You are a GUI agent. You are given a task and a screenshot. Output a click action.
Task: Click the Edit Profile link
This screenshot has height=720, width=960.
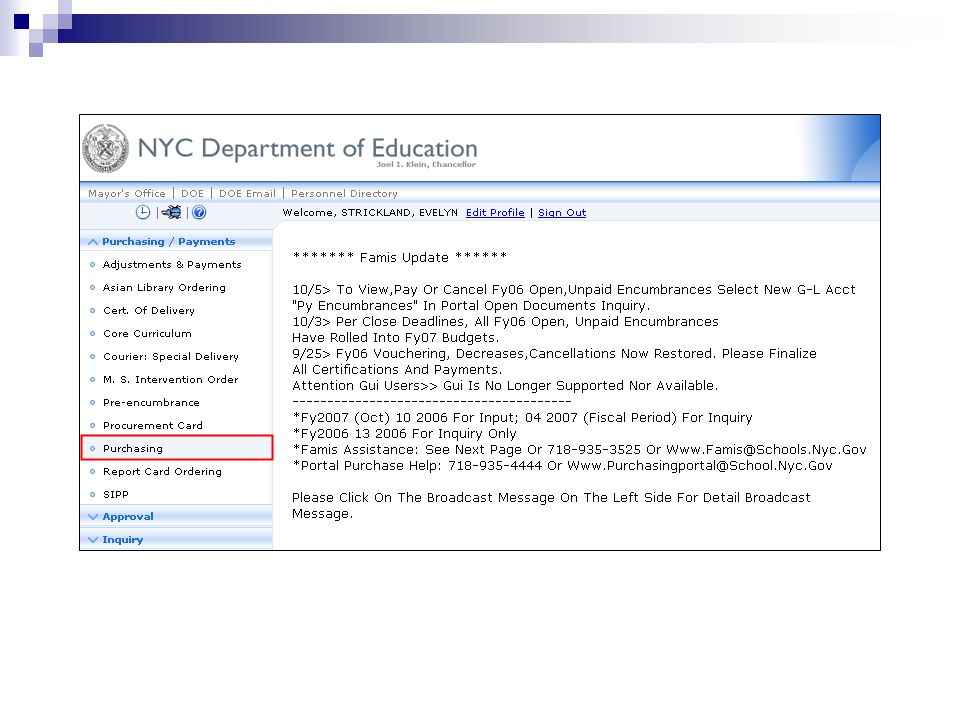coord(495,212)
